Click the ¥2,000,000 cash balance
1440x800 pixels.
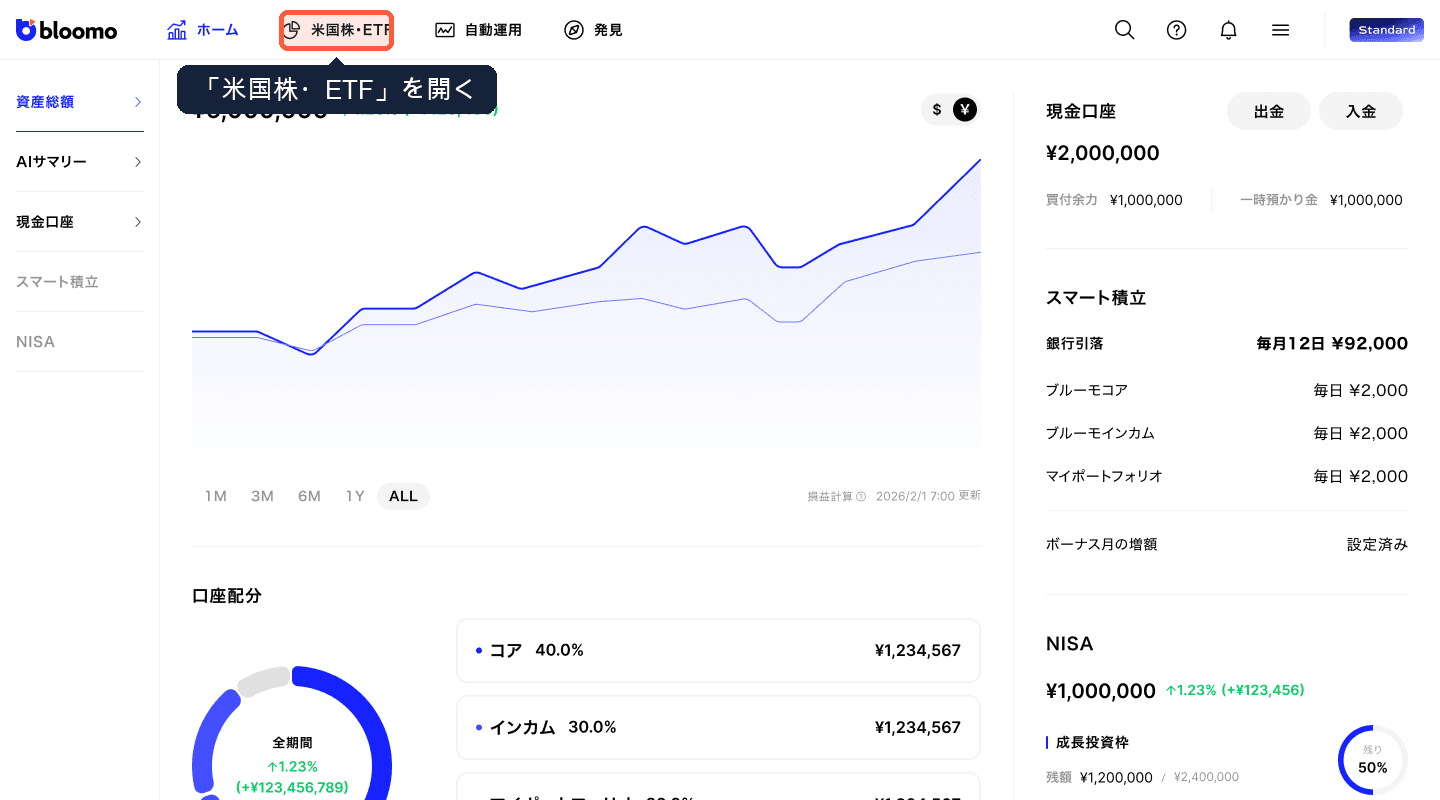point(1103,153)
